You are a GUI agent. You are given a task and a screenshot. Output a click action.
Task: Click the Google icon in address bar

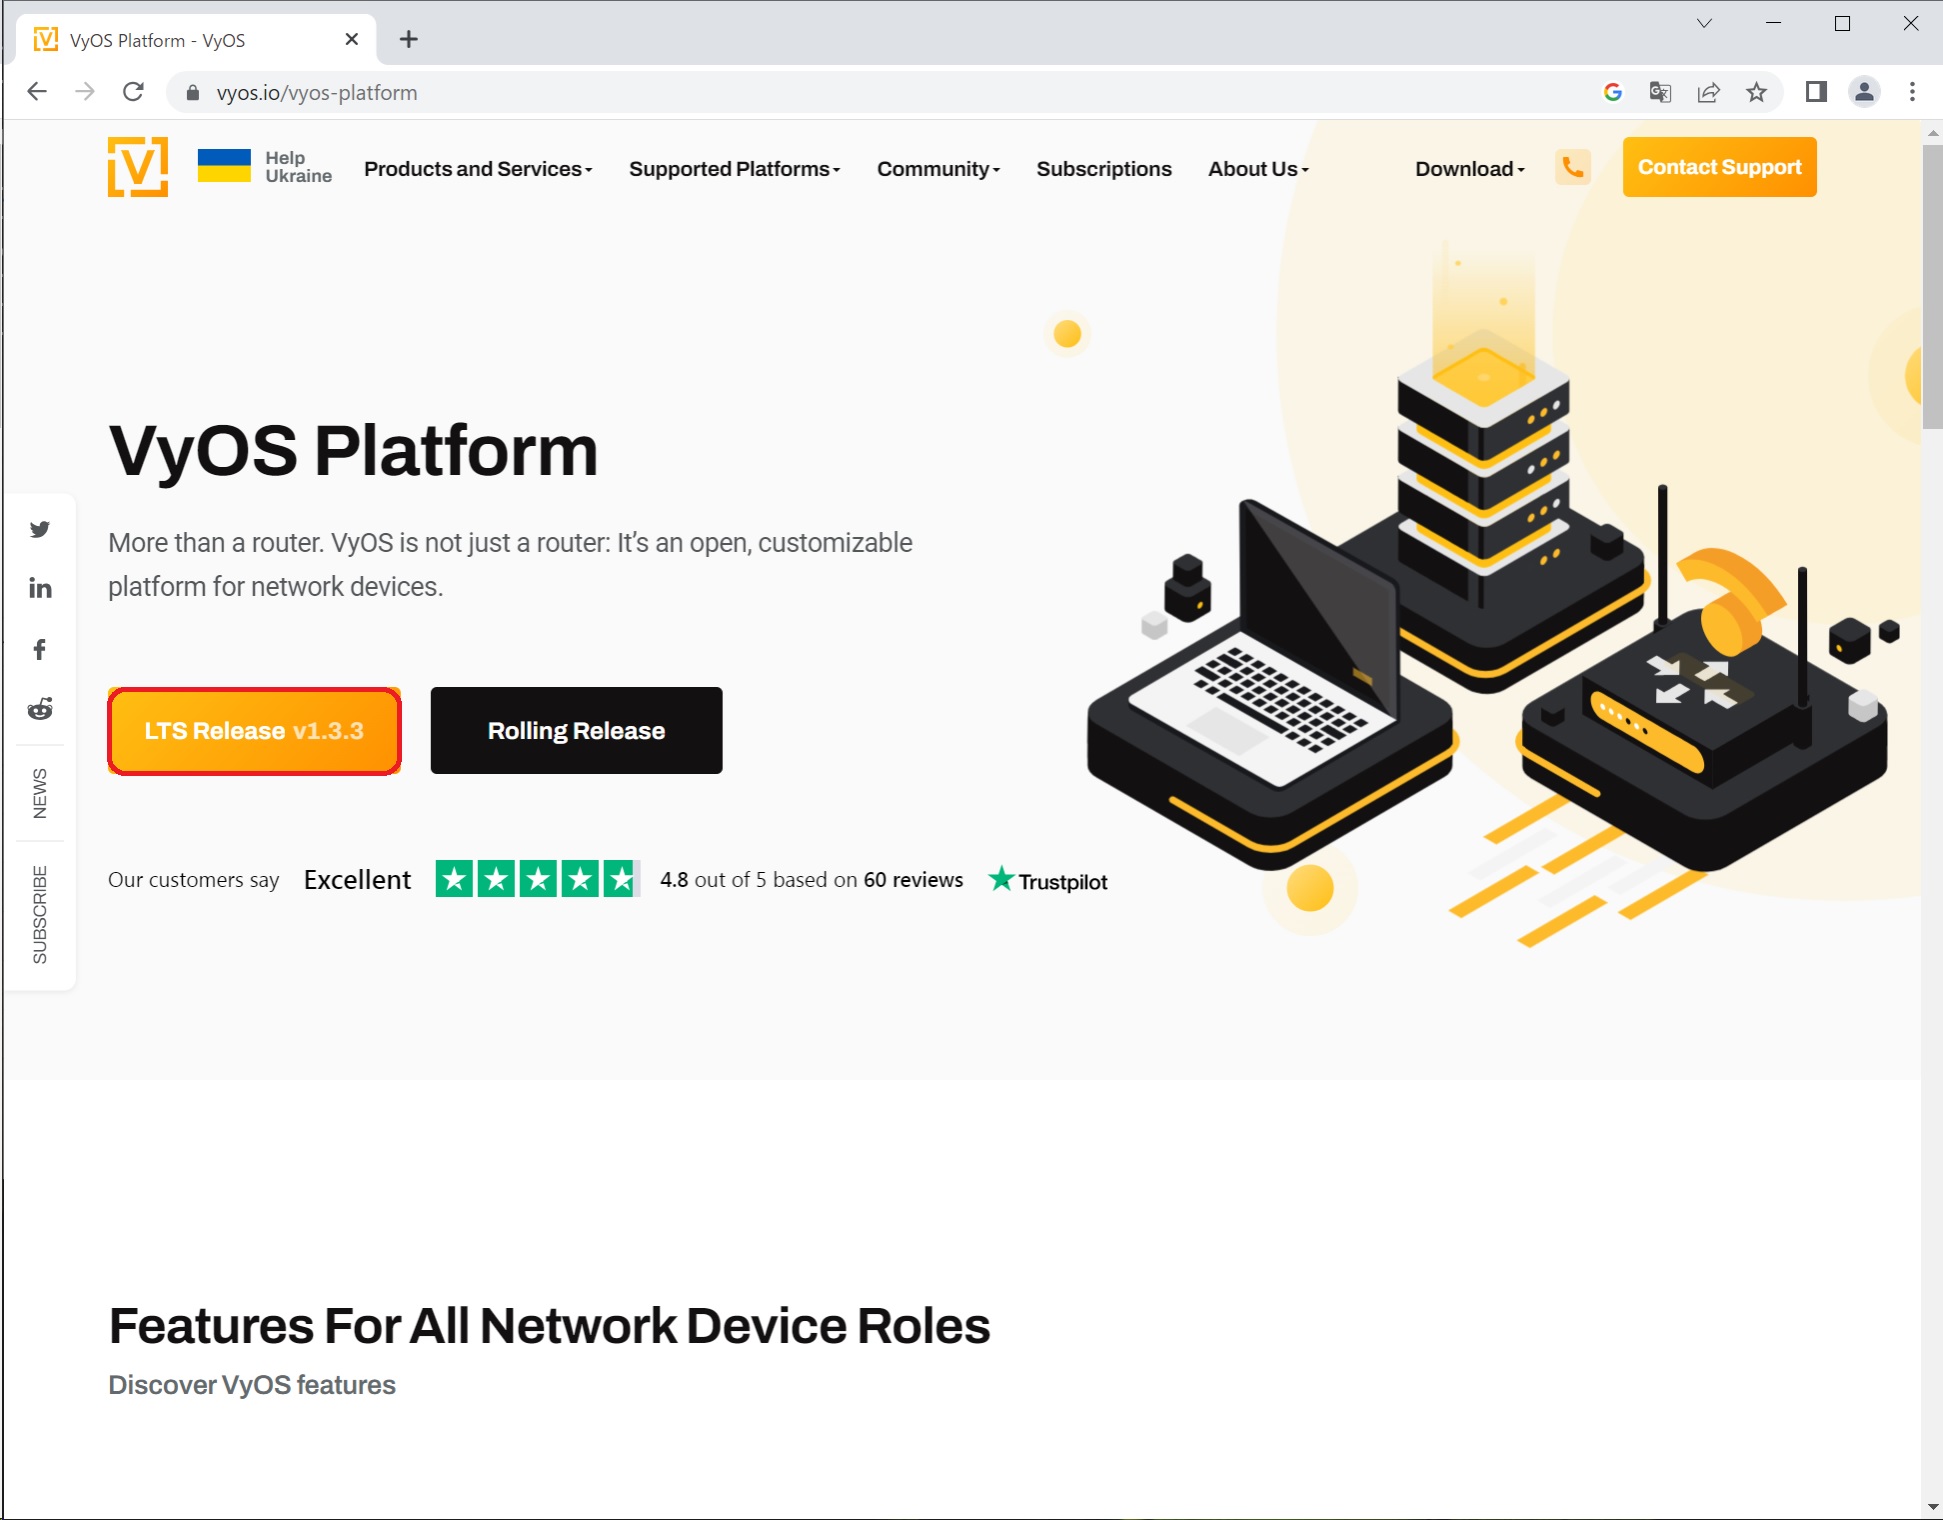click(1612, 92)
